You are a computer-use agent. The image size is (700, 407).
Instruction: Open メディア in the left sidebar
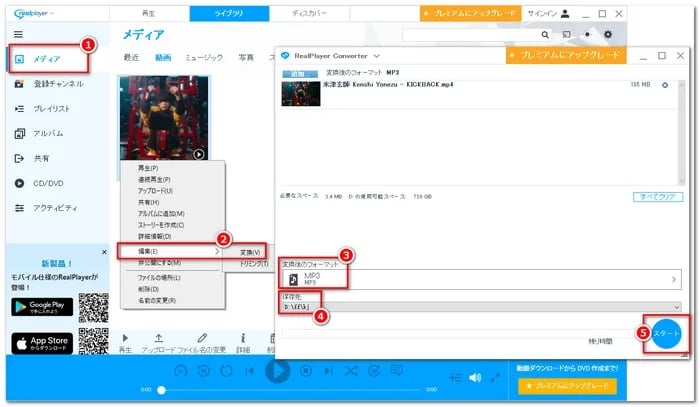[47, 59]
